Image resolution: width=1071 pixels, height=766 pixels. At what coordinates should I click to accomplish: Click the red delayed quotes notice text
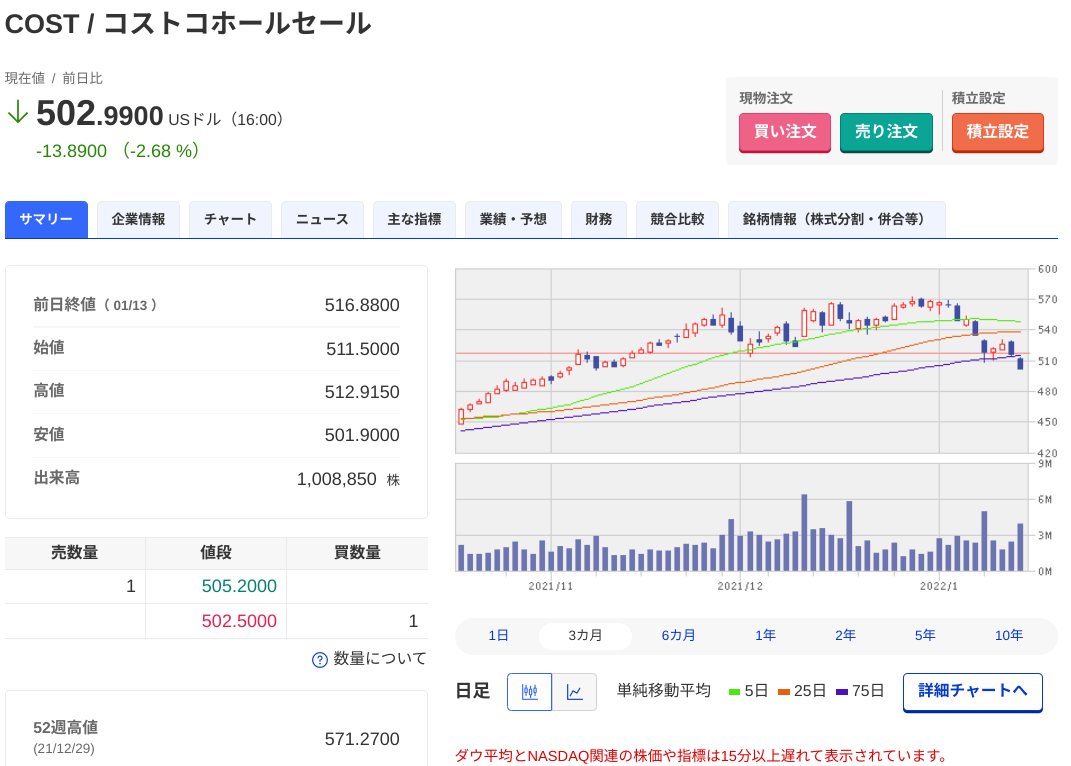coord(701,756)
